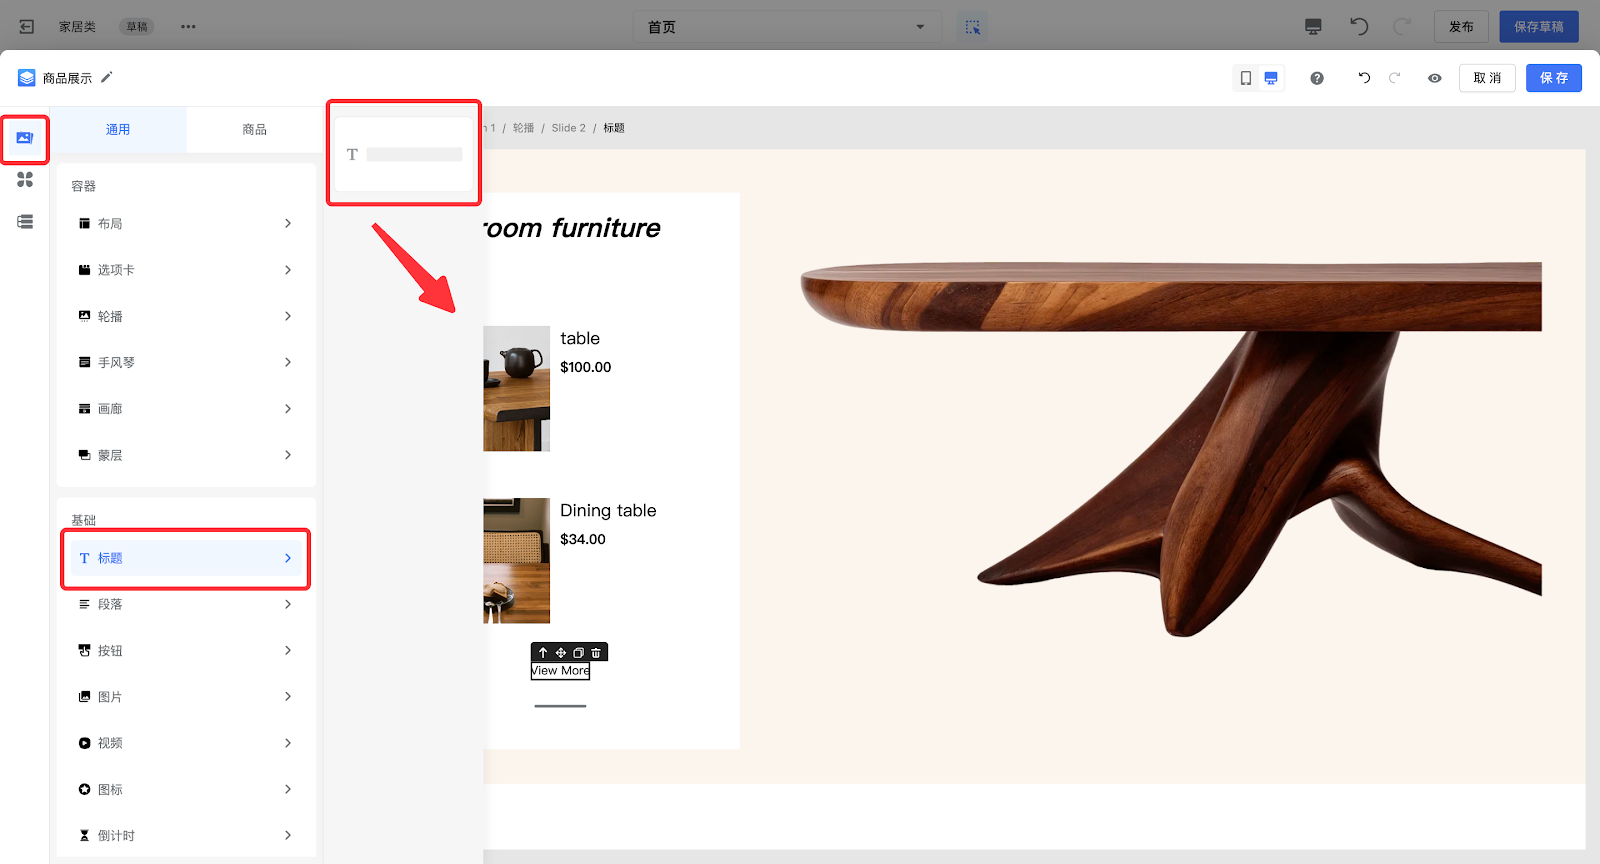Click the help question mark icon
This screenshot has height=864, width=1600.
(1317, 78)
